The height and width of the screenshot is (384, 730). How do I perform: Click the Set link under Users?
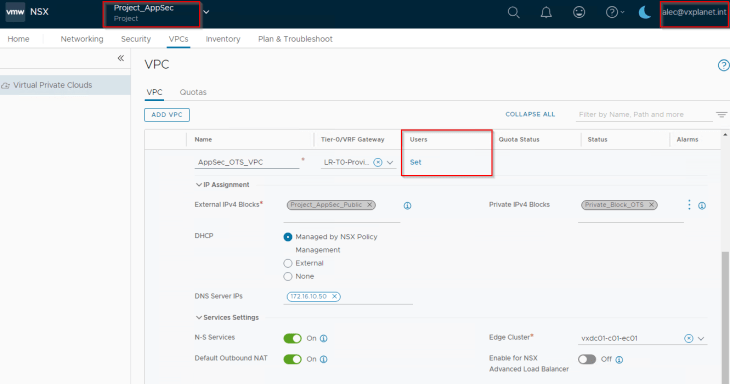point(415,162)
